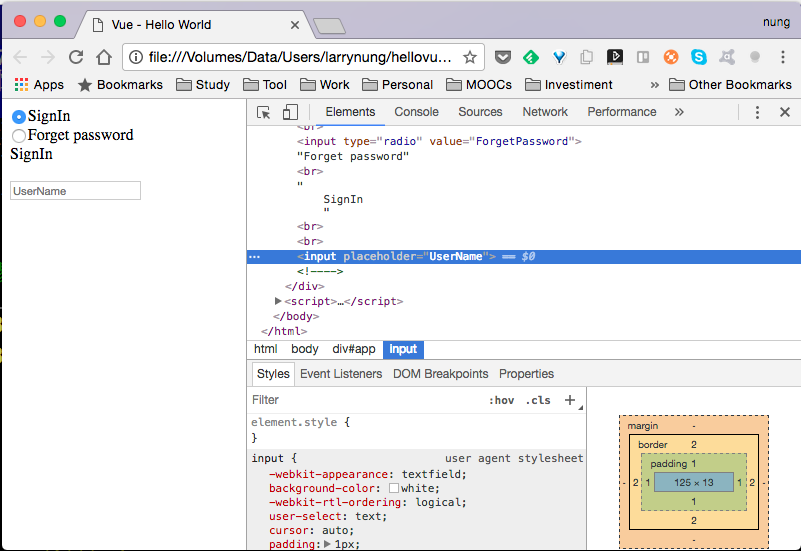Click the grey circle extension icon
This screenshot has height=551, width=801.
coord(755,57)
